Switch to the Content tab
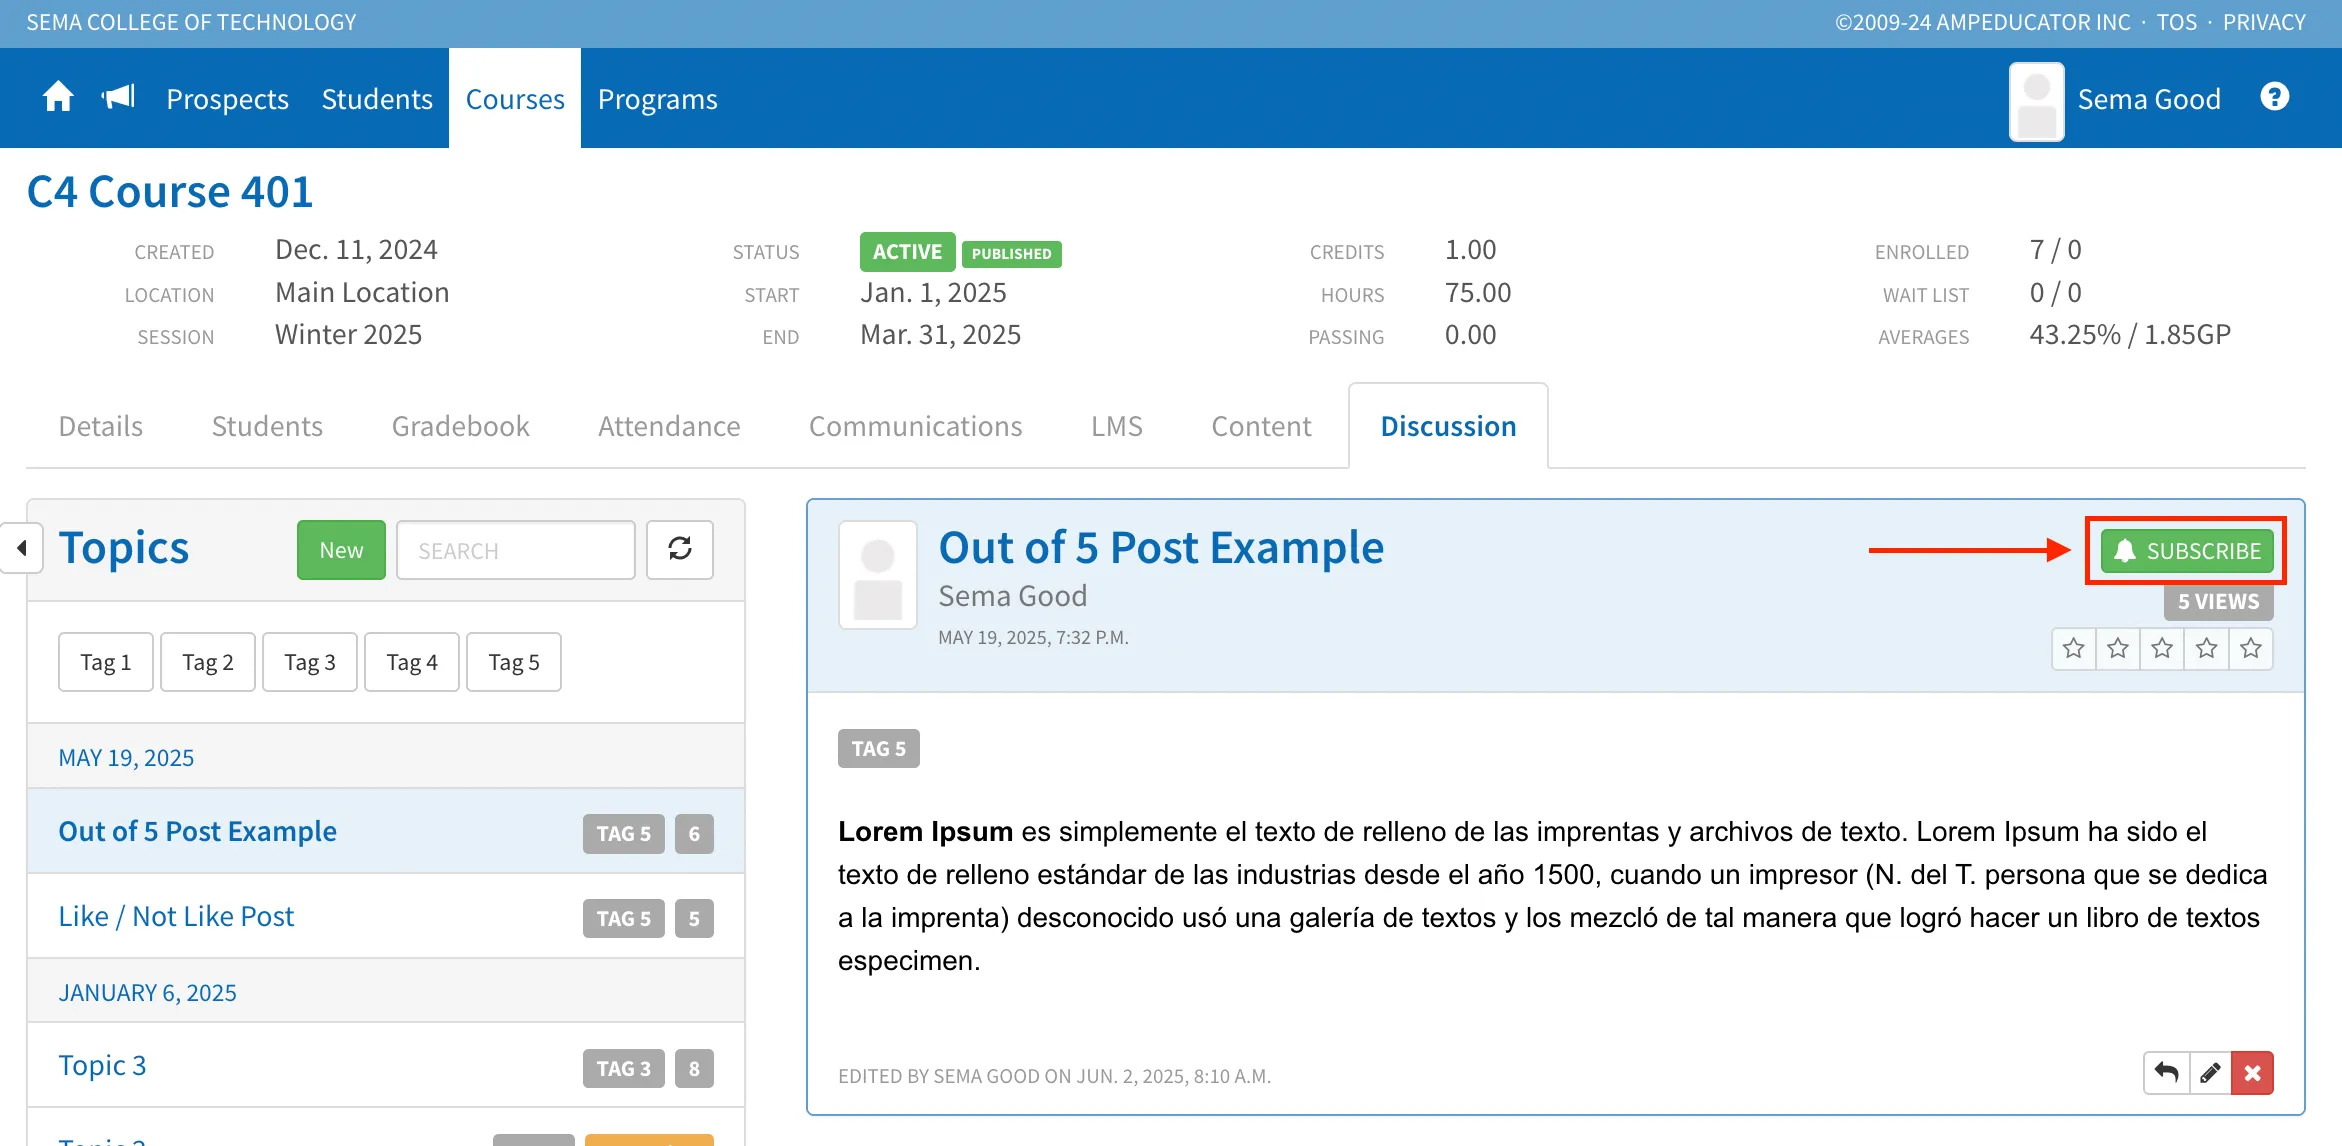The image size is (2342, 1146). tap(1261, 426)
